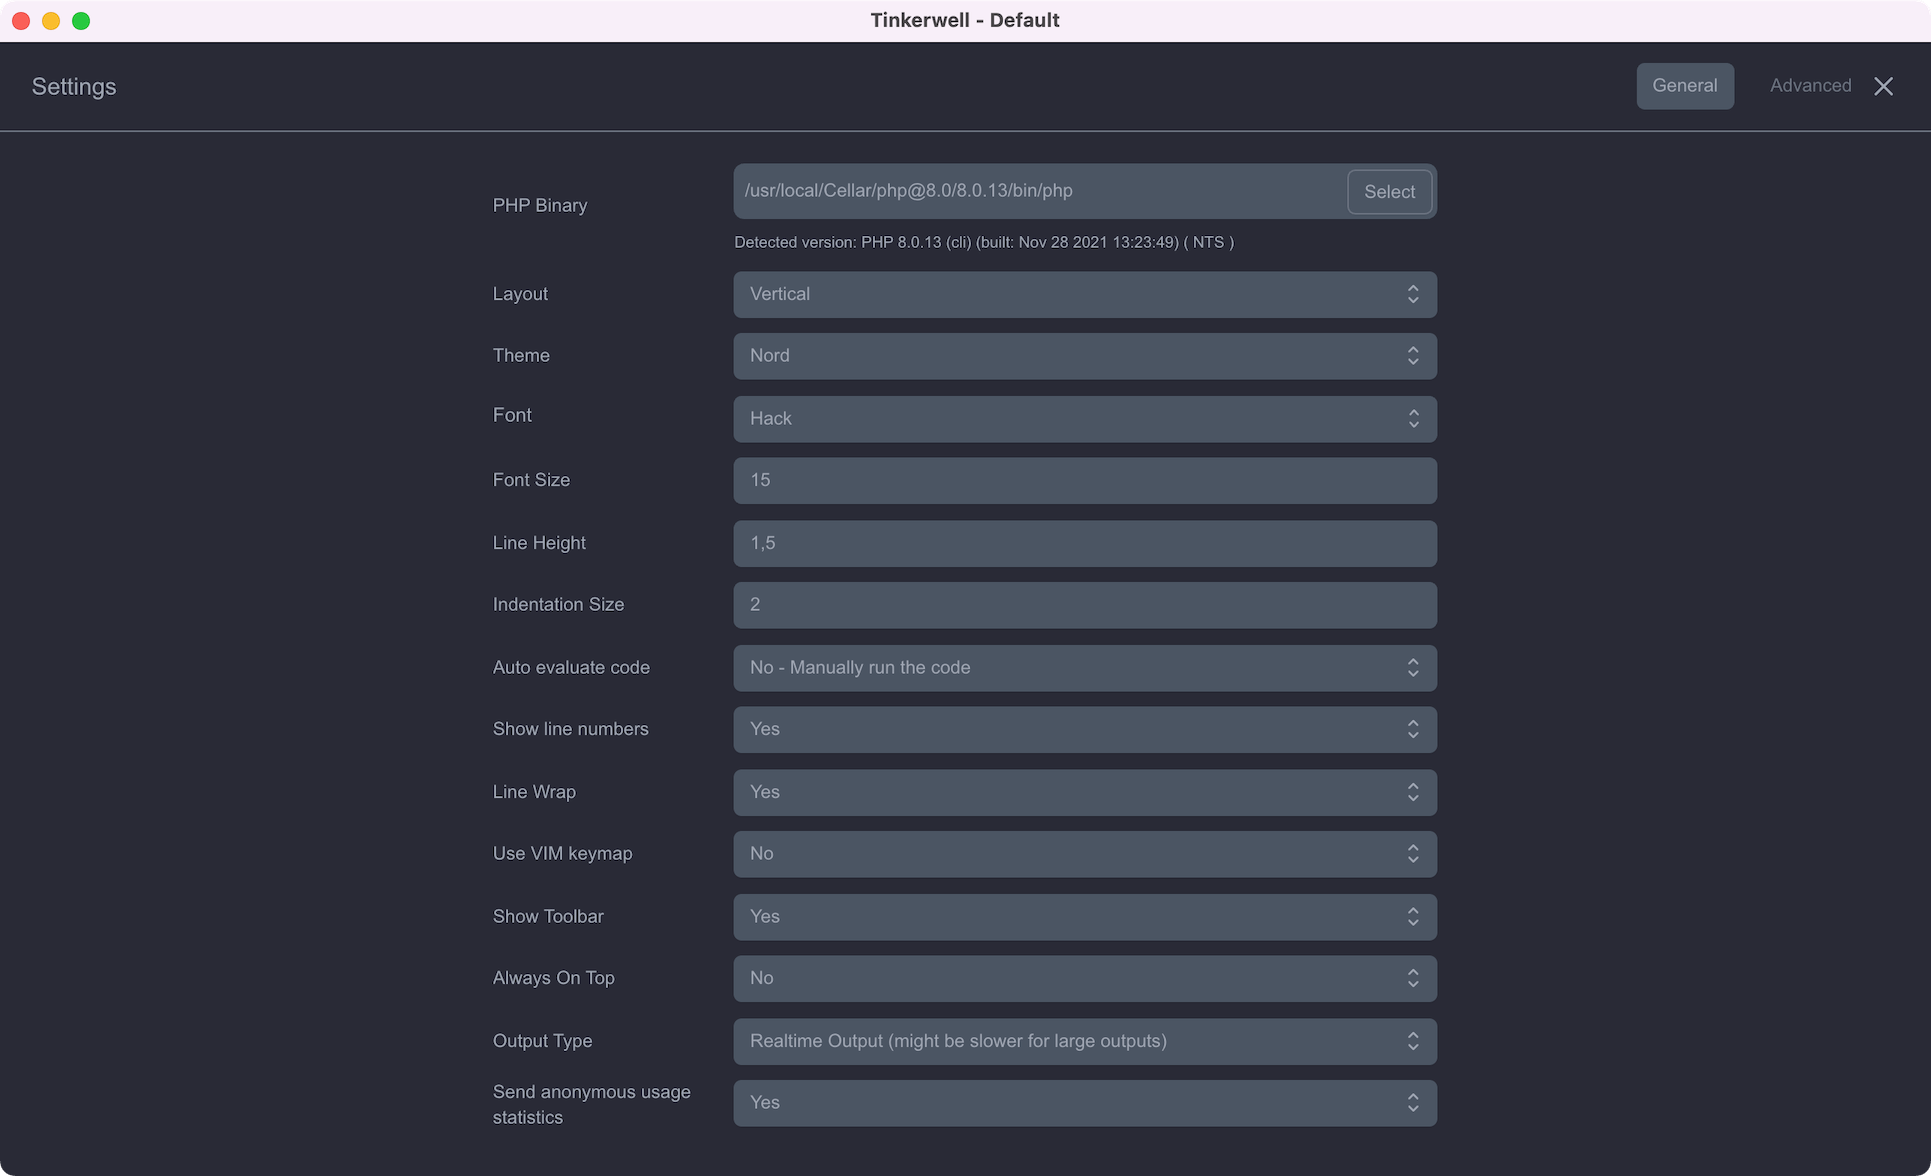Click the Auto evaluate code label
The image size is (1931, 1176).
click(x=571, y=667)
